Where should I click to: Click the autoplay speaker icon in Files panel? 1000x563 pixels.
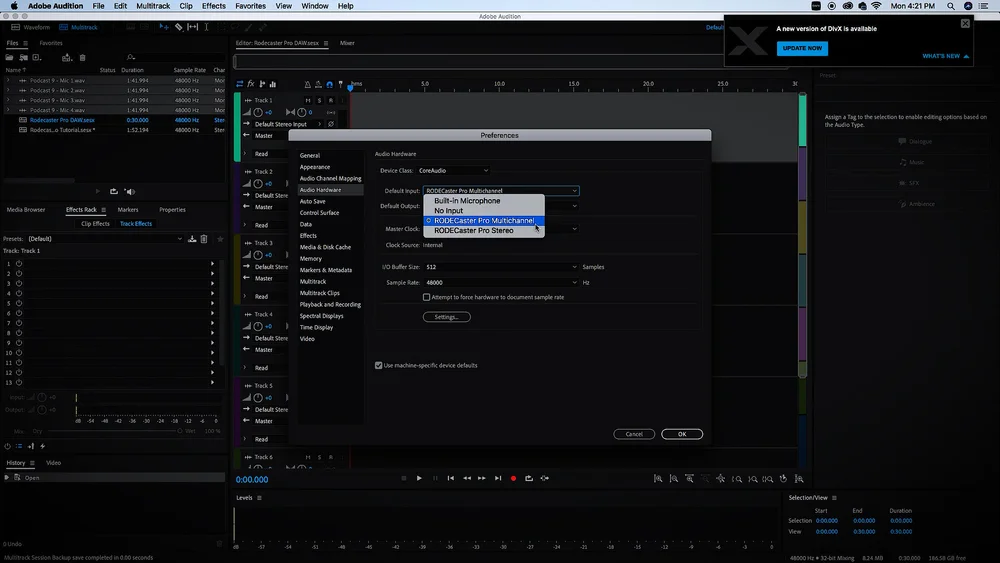[129, 191]
